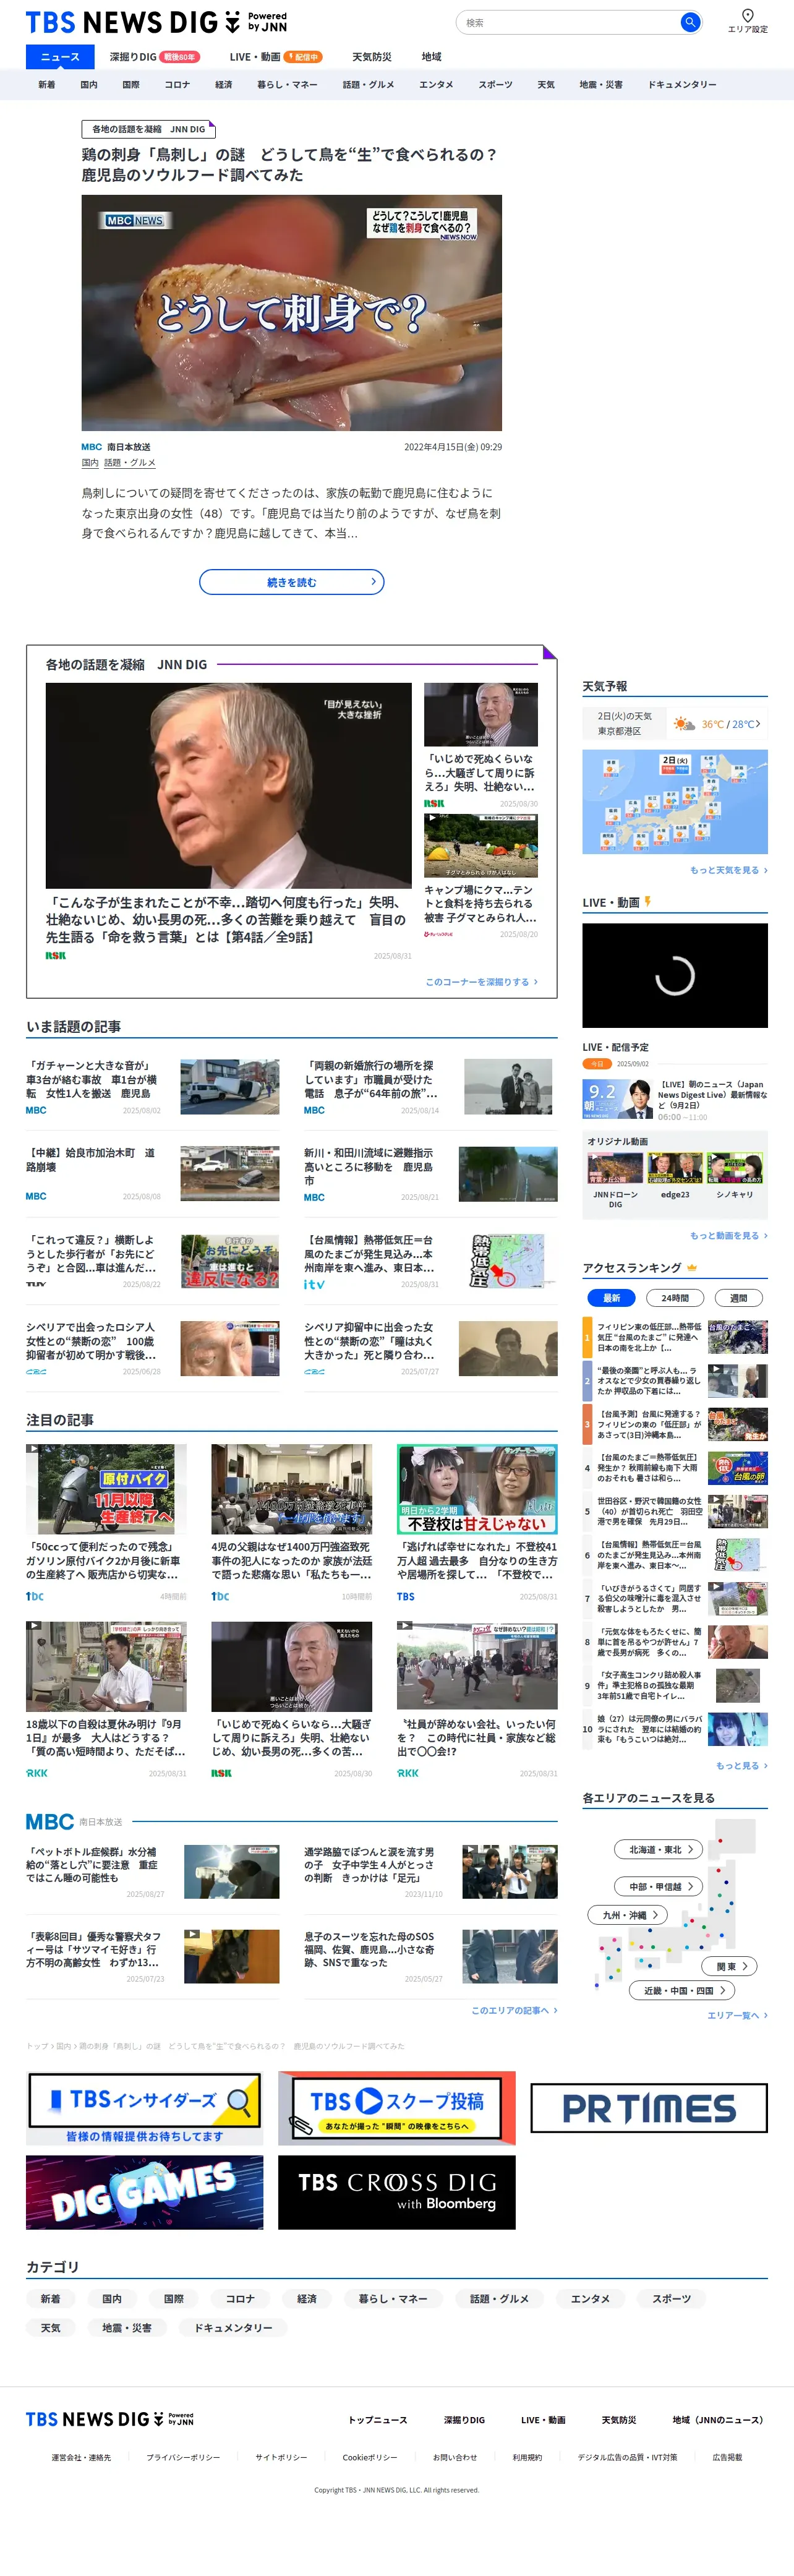Open the TBSインサイダーズ banner

pyautogui.click(x=145, y=2109)
